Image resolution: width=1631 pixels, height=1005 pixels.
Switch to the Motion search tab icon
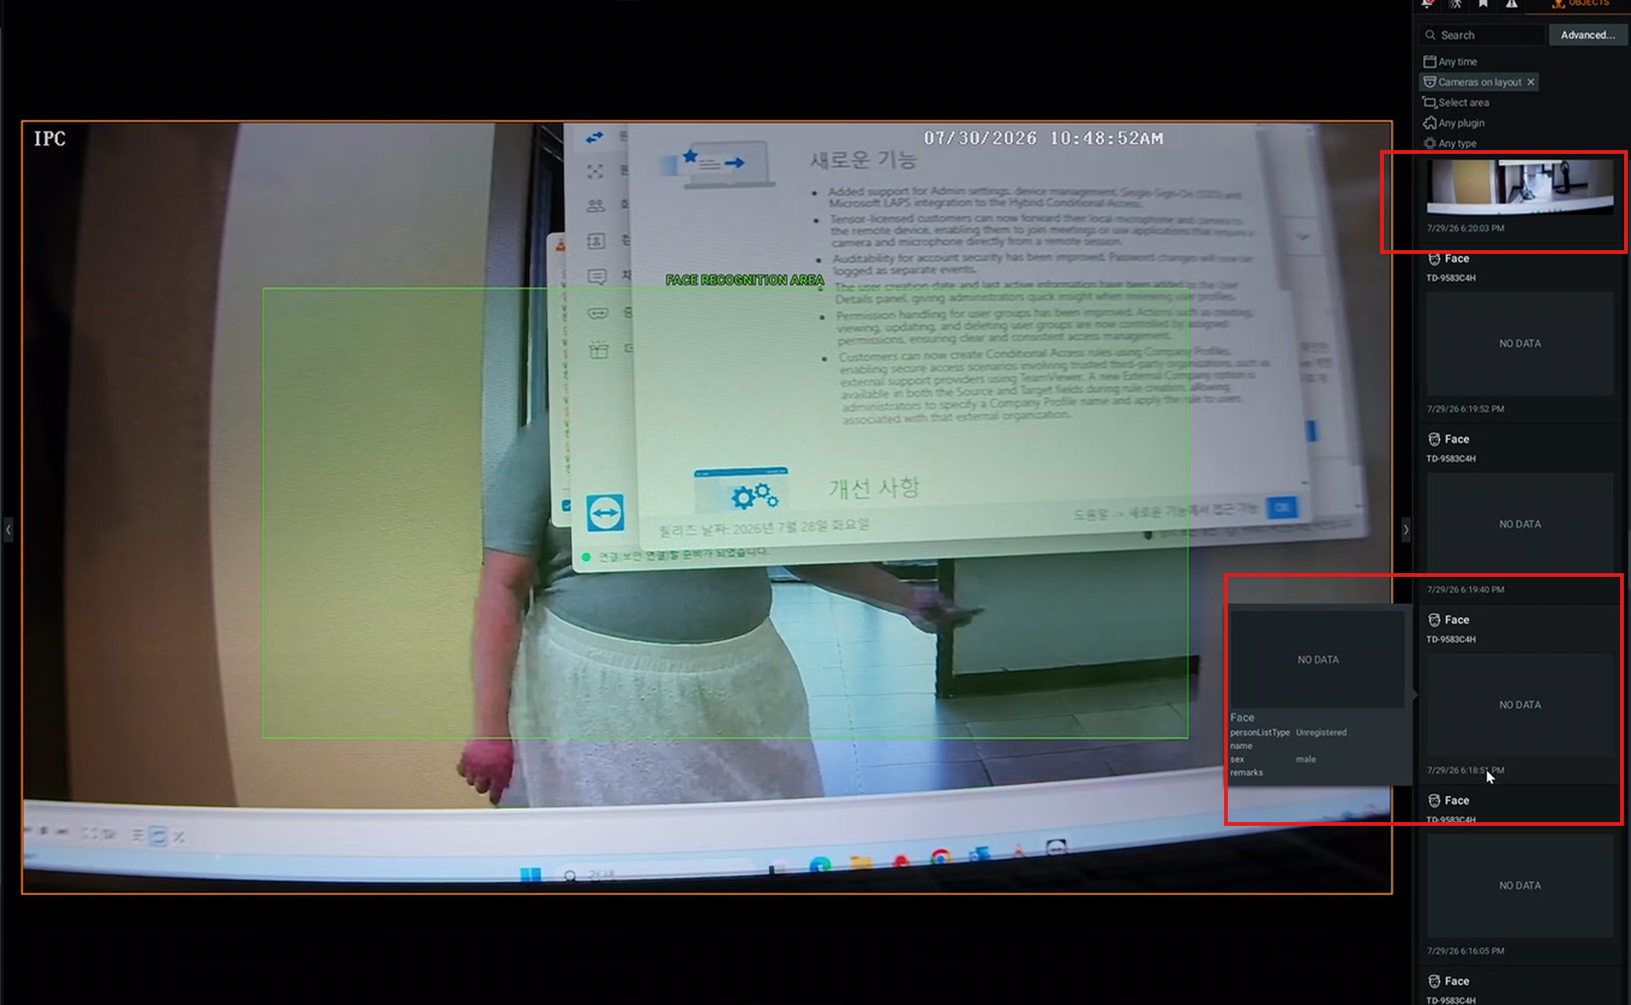pyautogui.click(x=1456, y=4)
